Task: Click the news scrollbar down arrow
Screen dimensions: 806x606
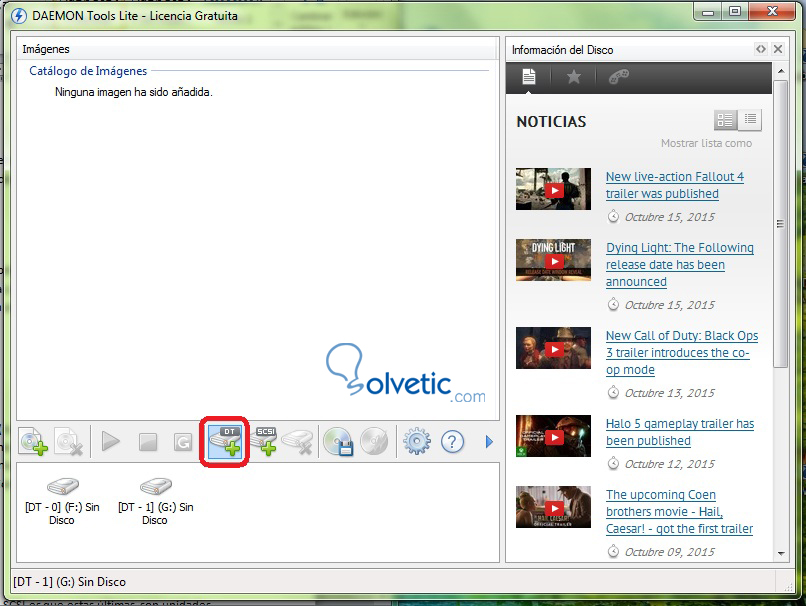Action: [x=781, y=554]
